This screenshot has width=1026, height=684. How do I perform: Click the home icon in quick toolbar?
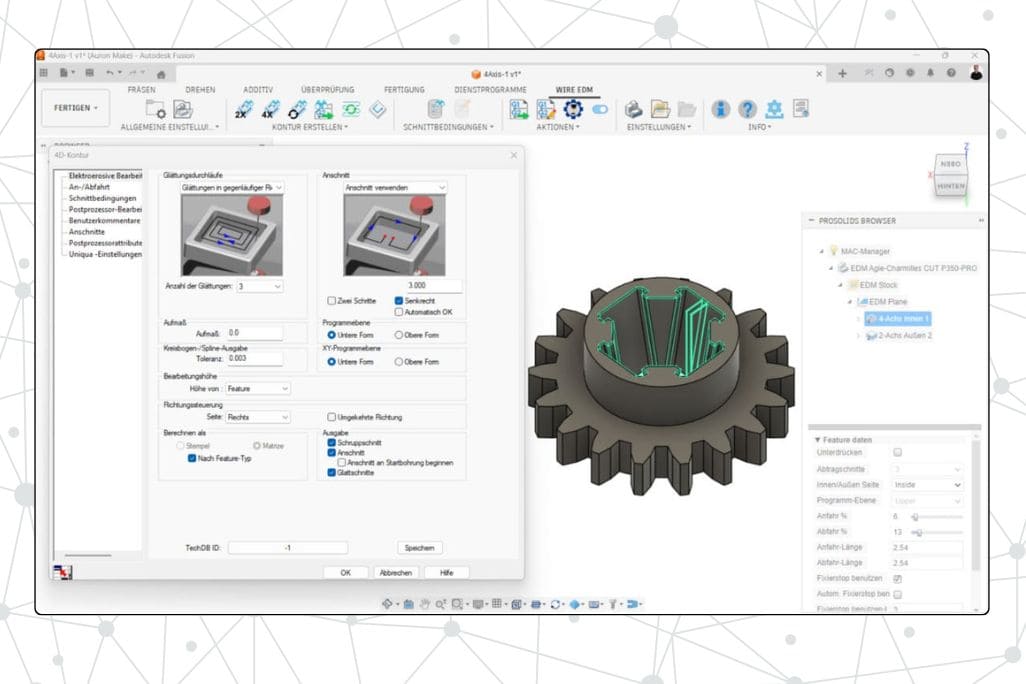(x=161, y=74)
